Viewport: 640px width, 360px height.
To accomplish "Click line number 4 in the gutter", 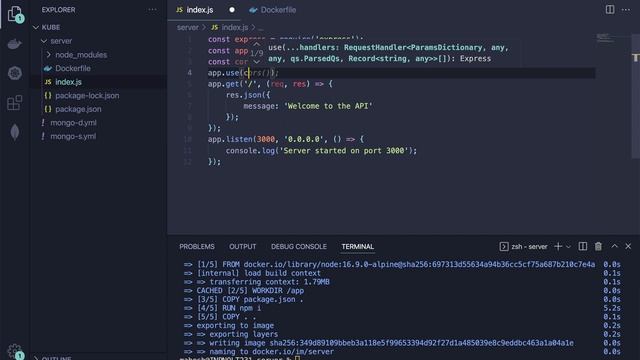I will (x=189, y=73).
